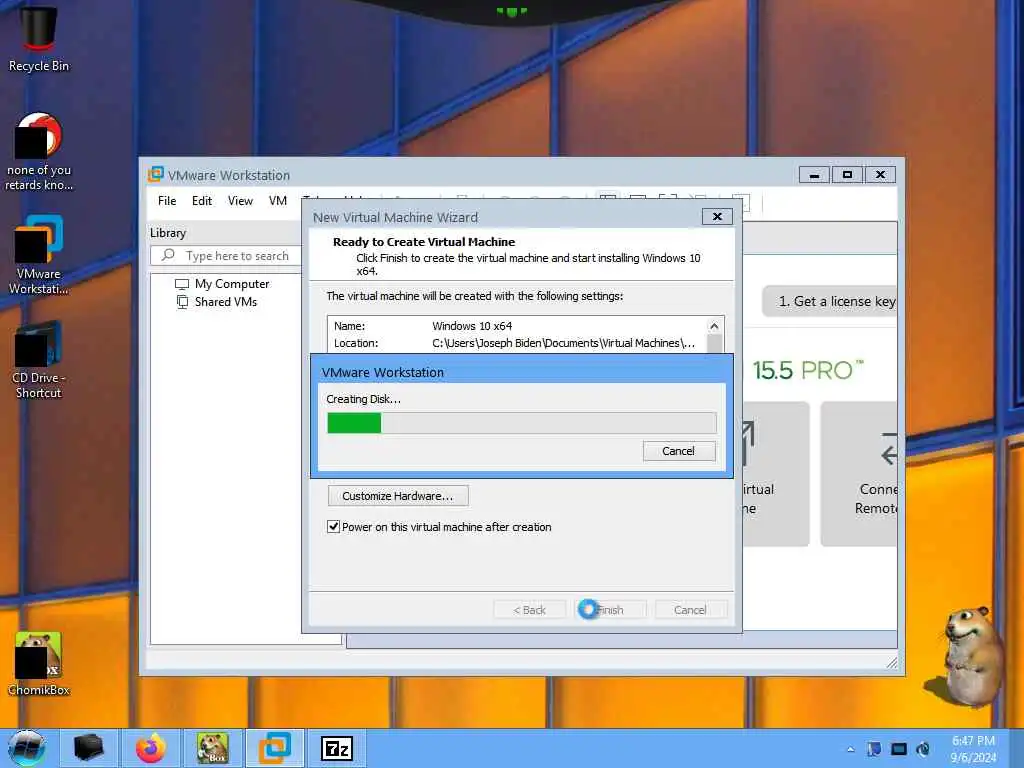This screenshot has height=768, width=1024.
Task: Cancel the Creating Disk operation
Action: (679, 451)
